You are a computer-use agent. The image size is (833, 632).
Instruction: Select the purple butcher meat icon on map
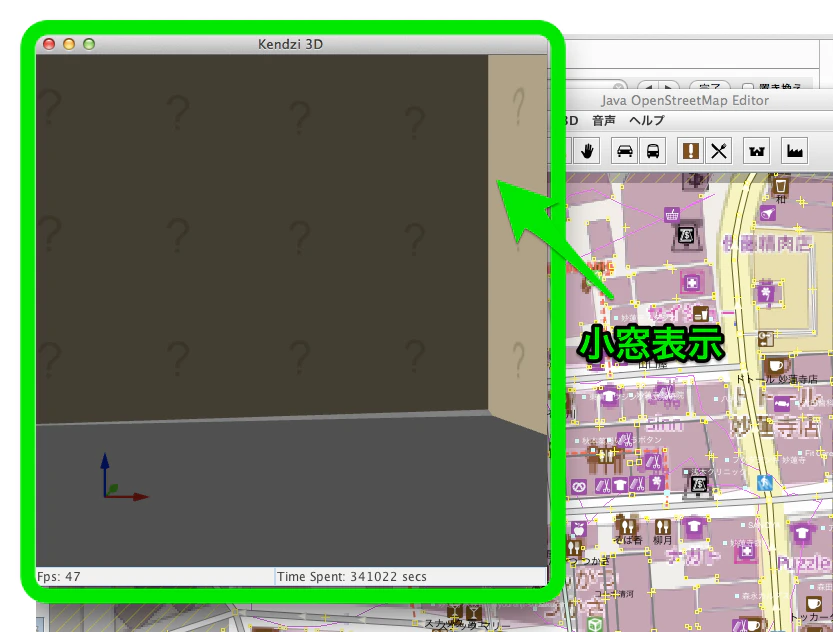(768, 213)
